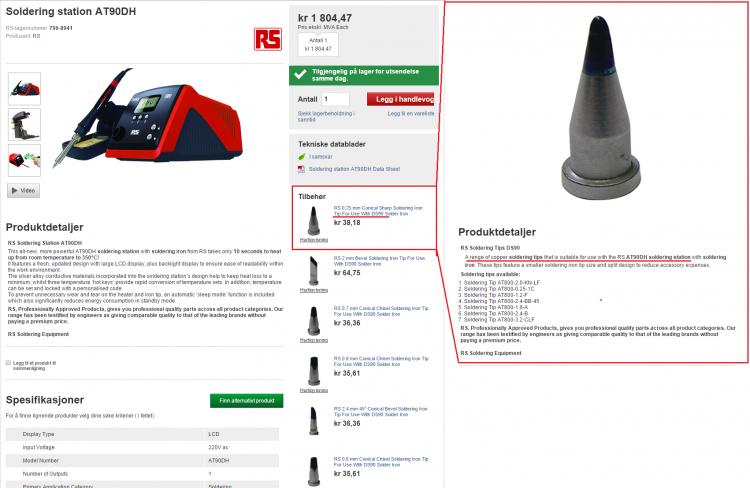This screenshot has width=750, height=488.
Task: Select the second product thumbnail image
Action: click(x=24, y=125)
